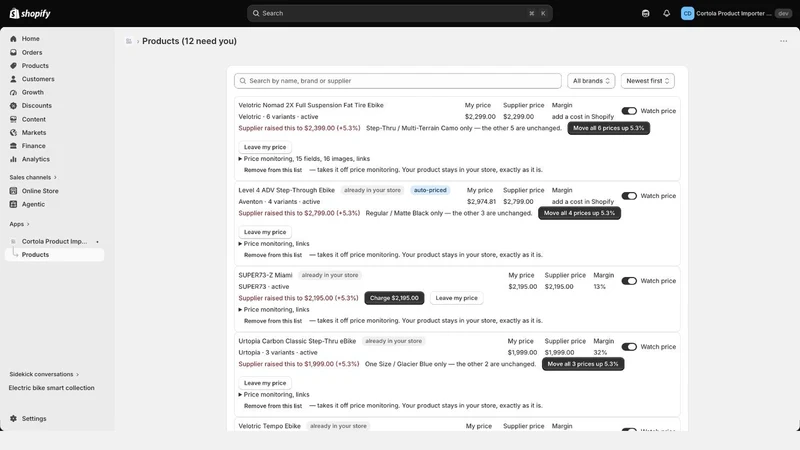Click the Customers person icon
This screenshot has height=450, width=800.
point(13,79)
